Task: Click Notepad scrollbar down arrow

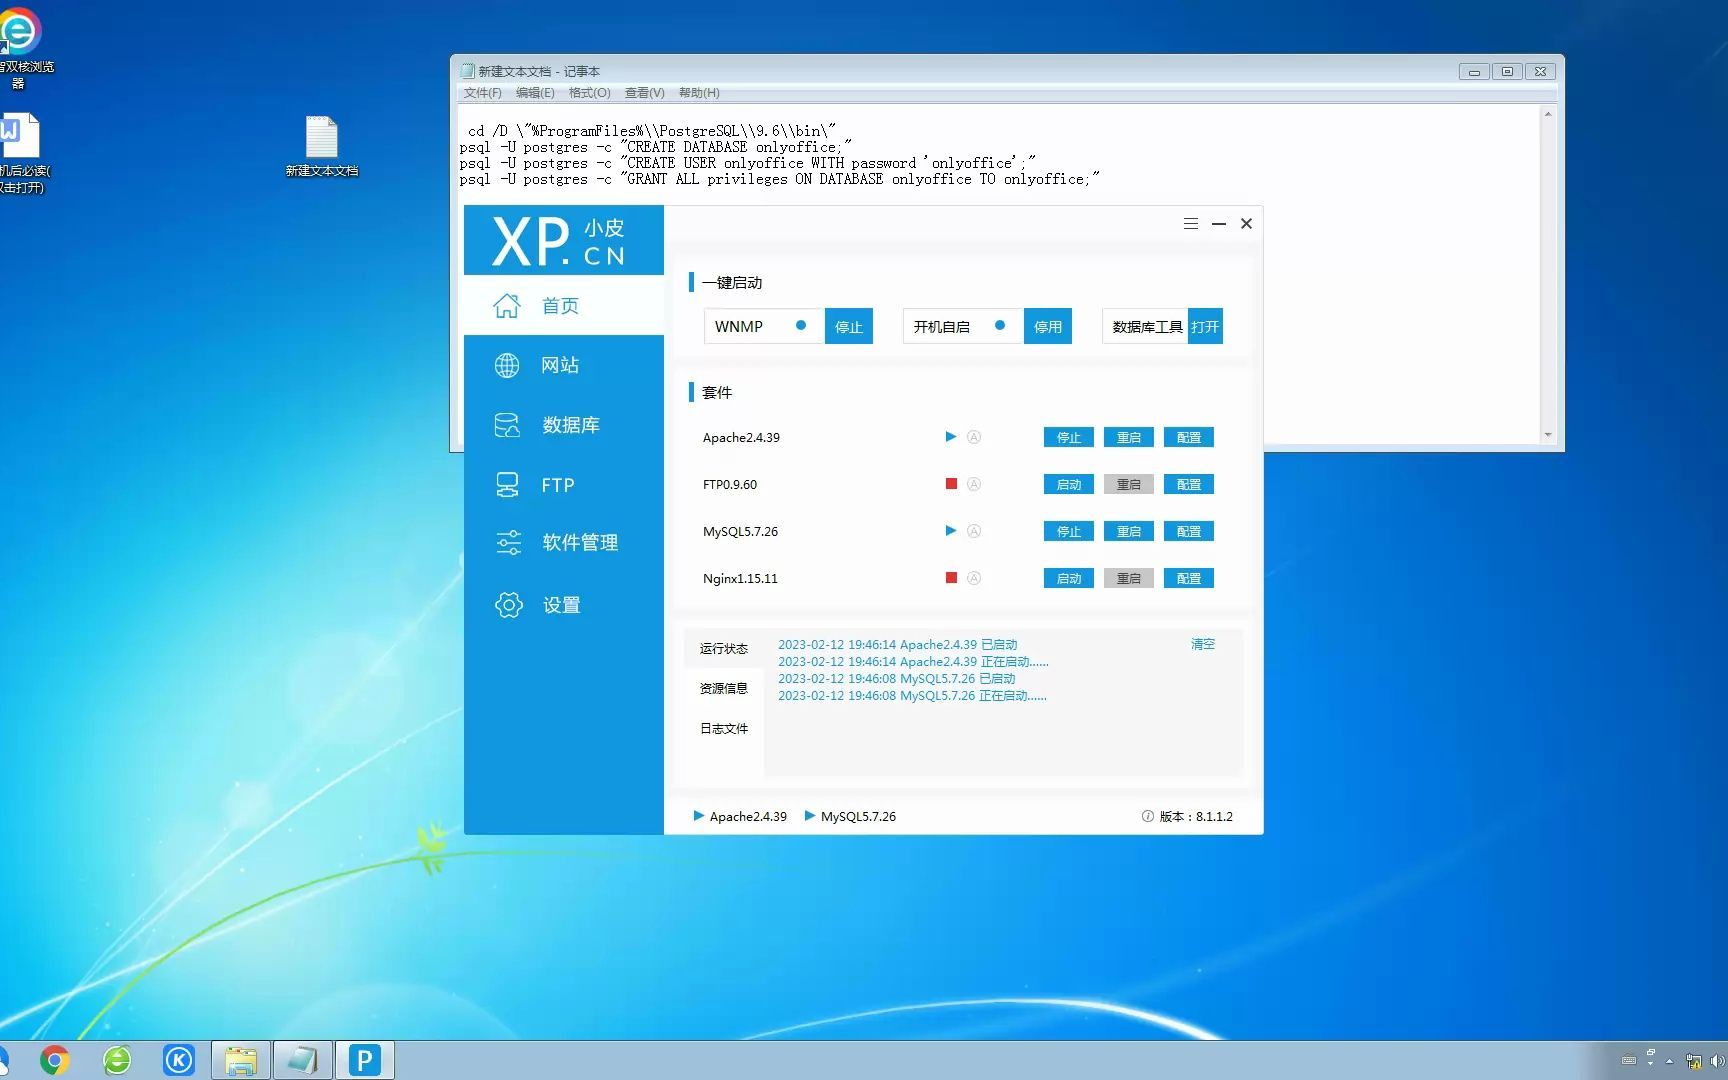Action: click(x=1548, y=434)
